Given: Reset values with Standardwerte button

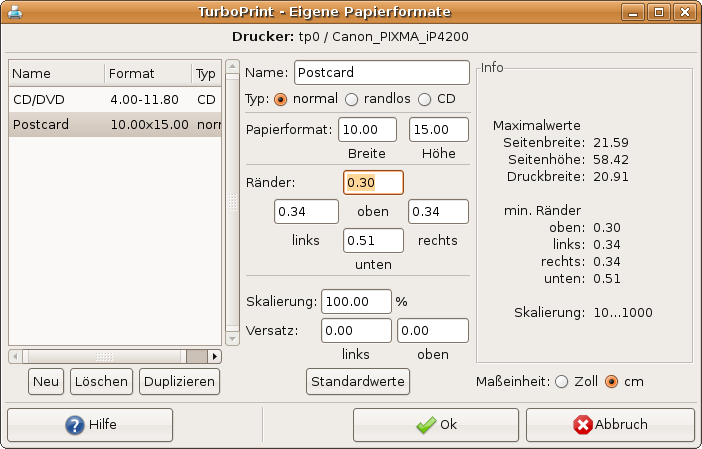Looking at the screenshot, I should point(358,381).
